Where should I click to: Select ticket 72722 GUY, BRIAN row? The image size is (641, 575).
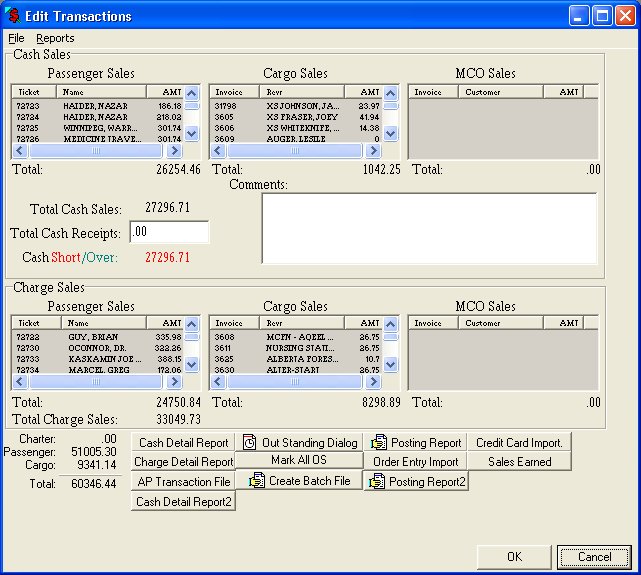click(98, 337)
